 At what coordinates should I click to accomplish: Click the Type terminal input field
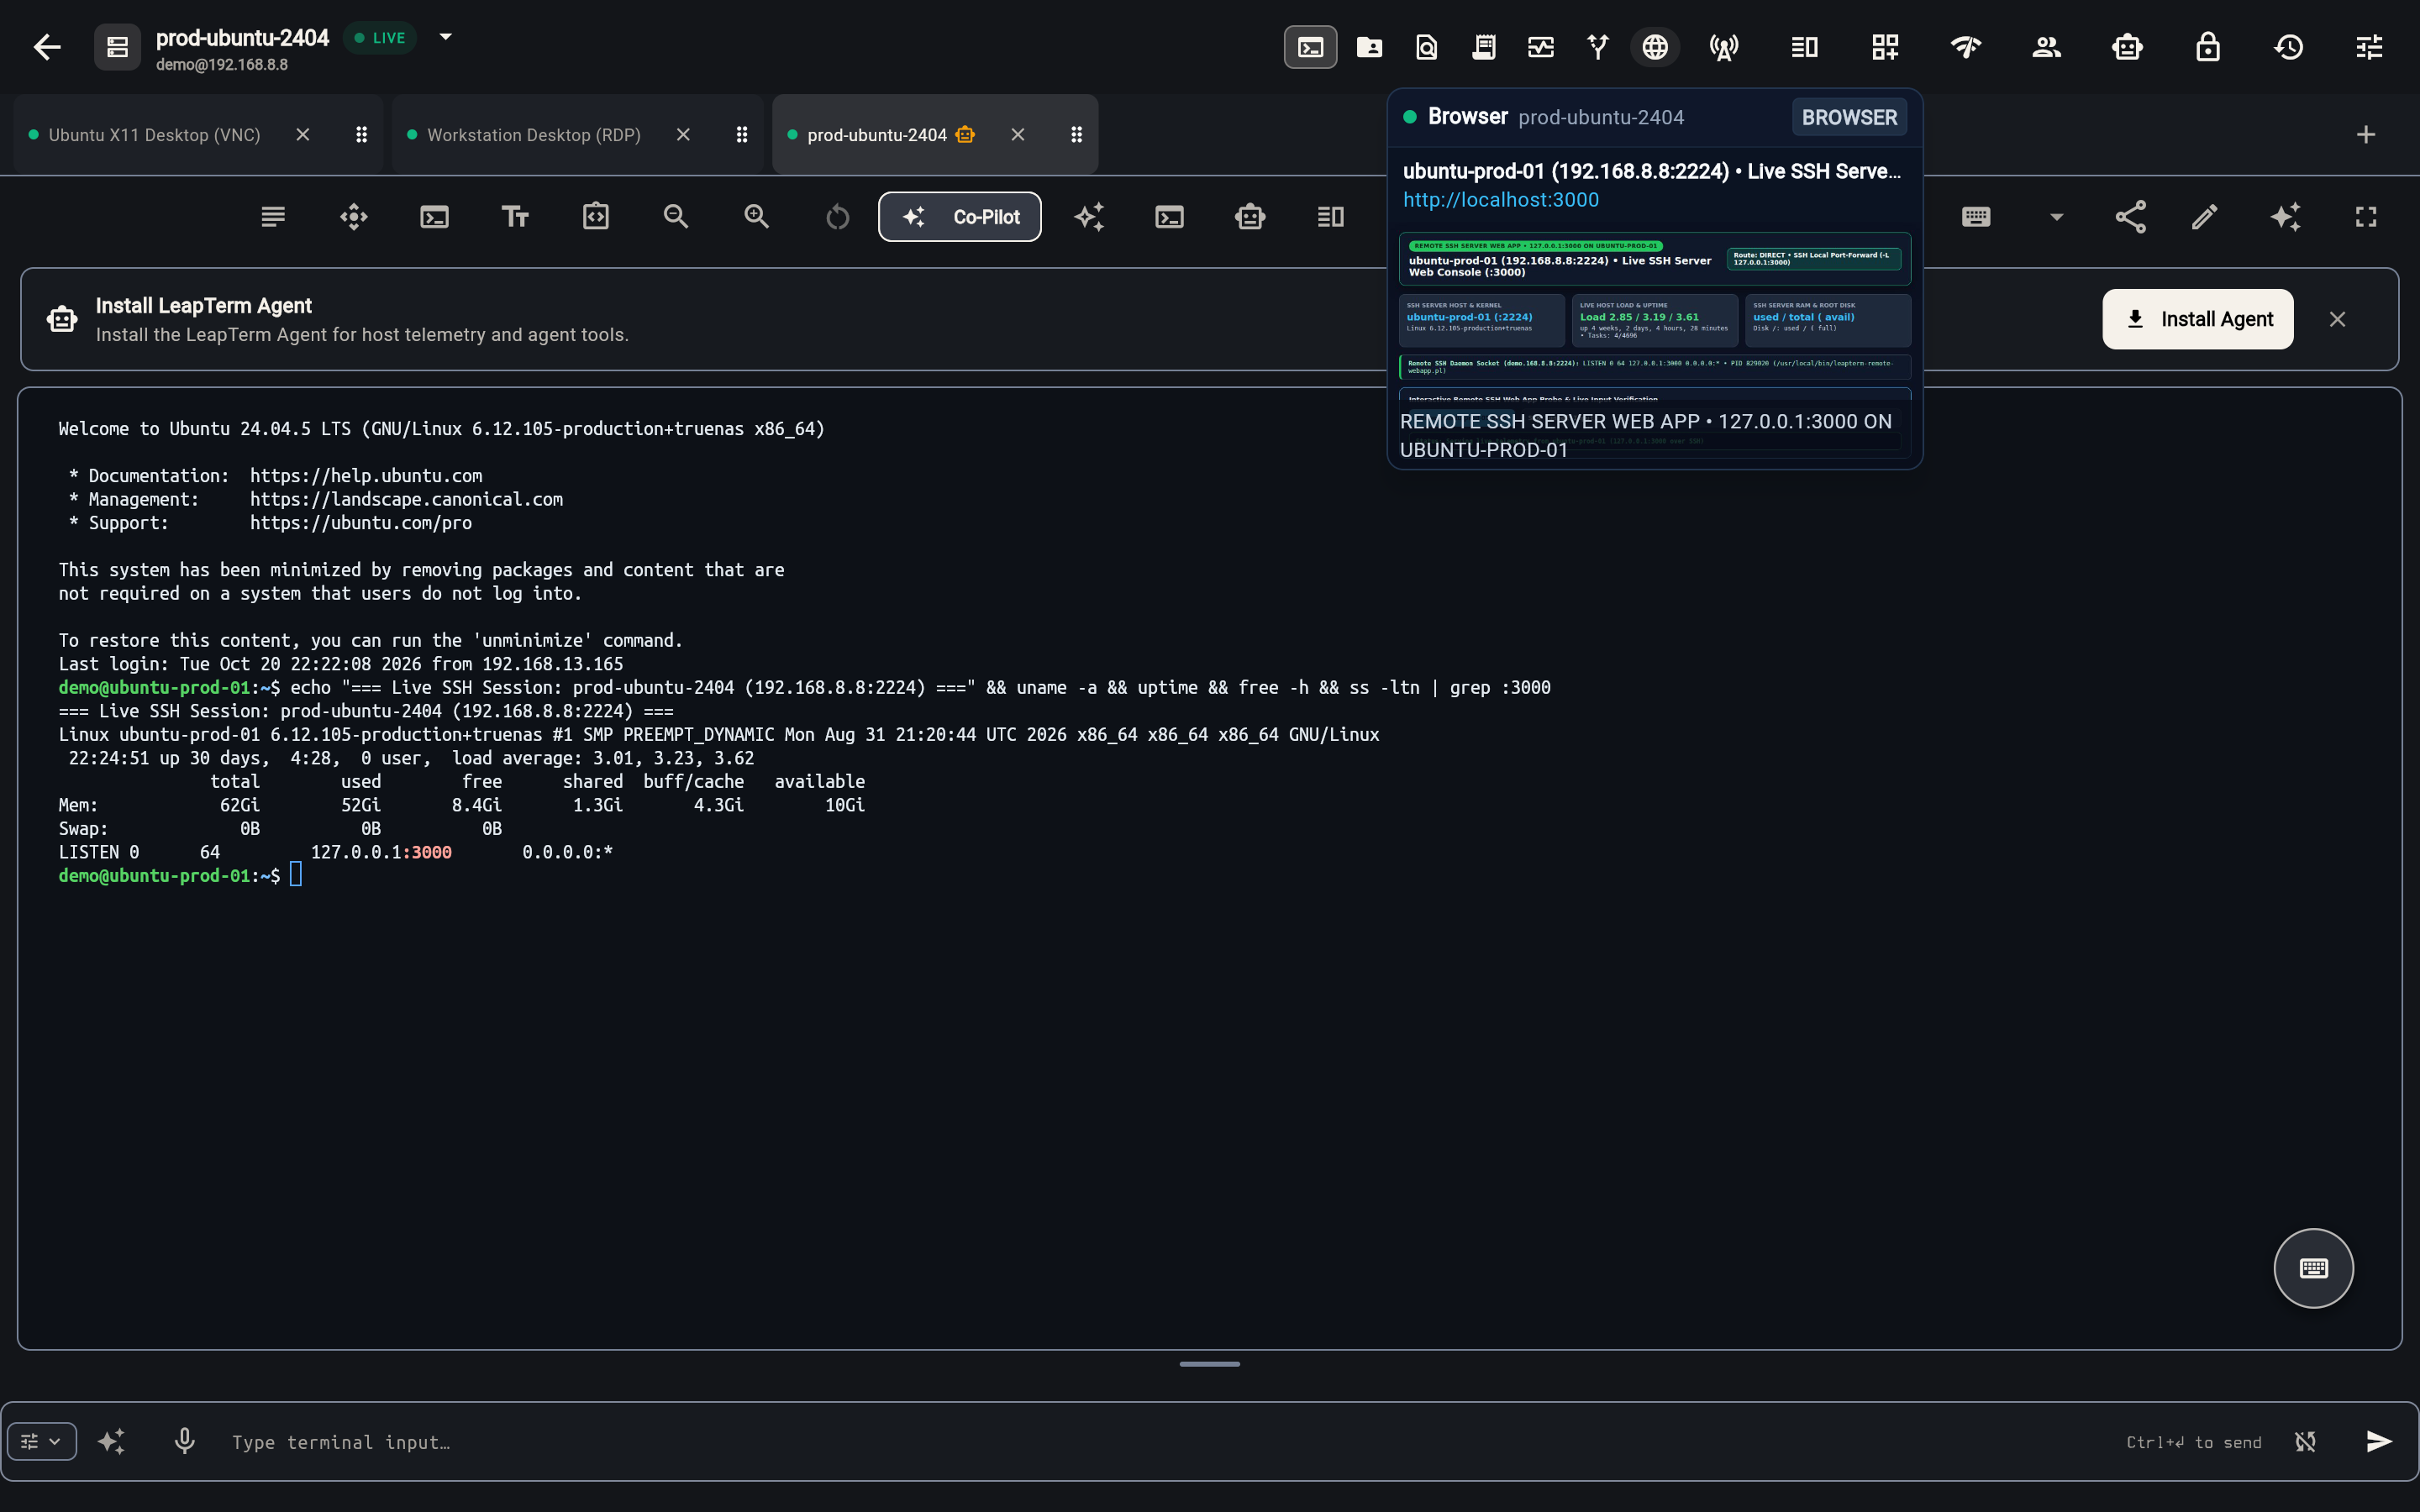click(1170, 1442)
